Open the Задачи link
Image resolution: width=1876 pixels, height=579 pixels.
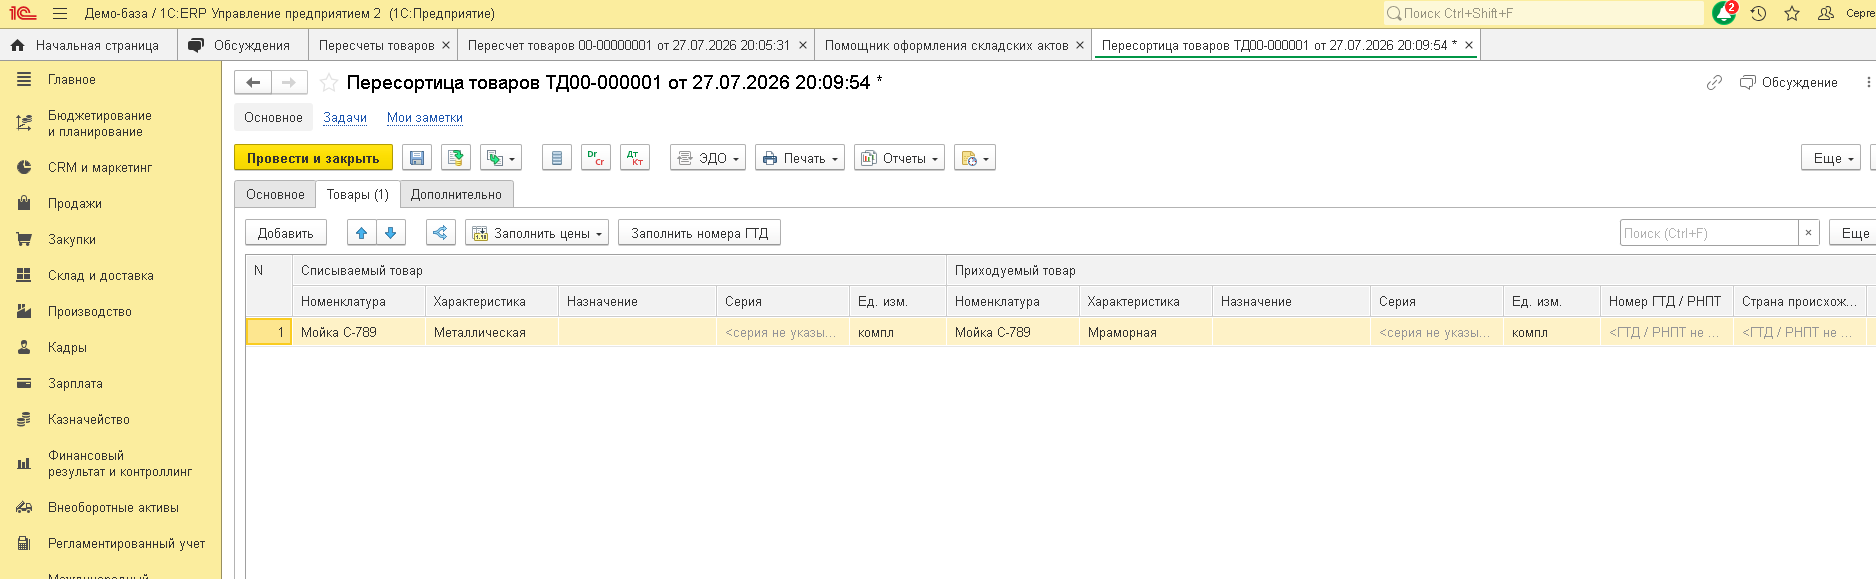(x=345, y=118)
